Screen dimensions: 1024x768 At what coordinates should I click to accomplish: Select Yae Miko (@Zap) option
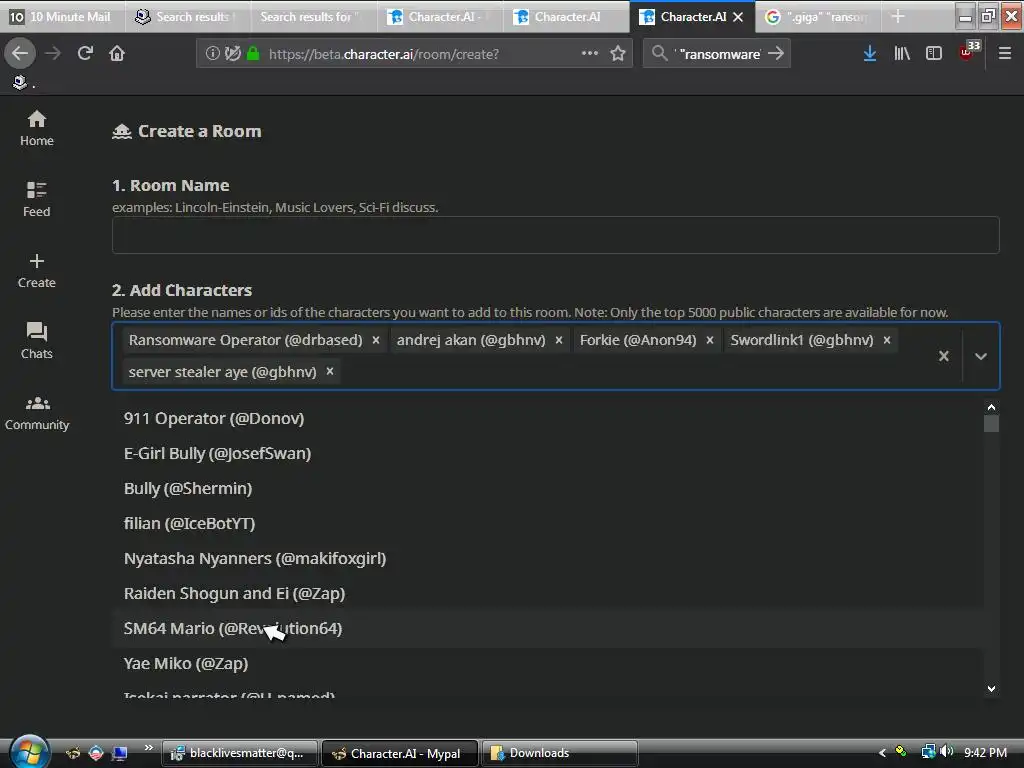point(547,664)
